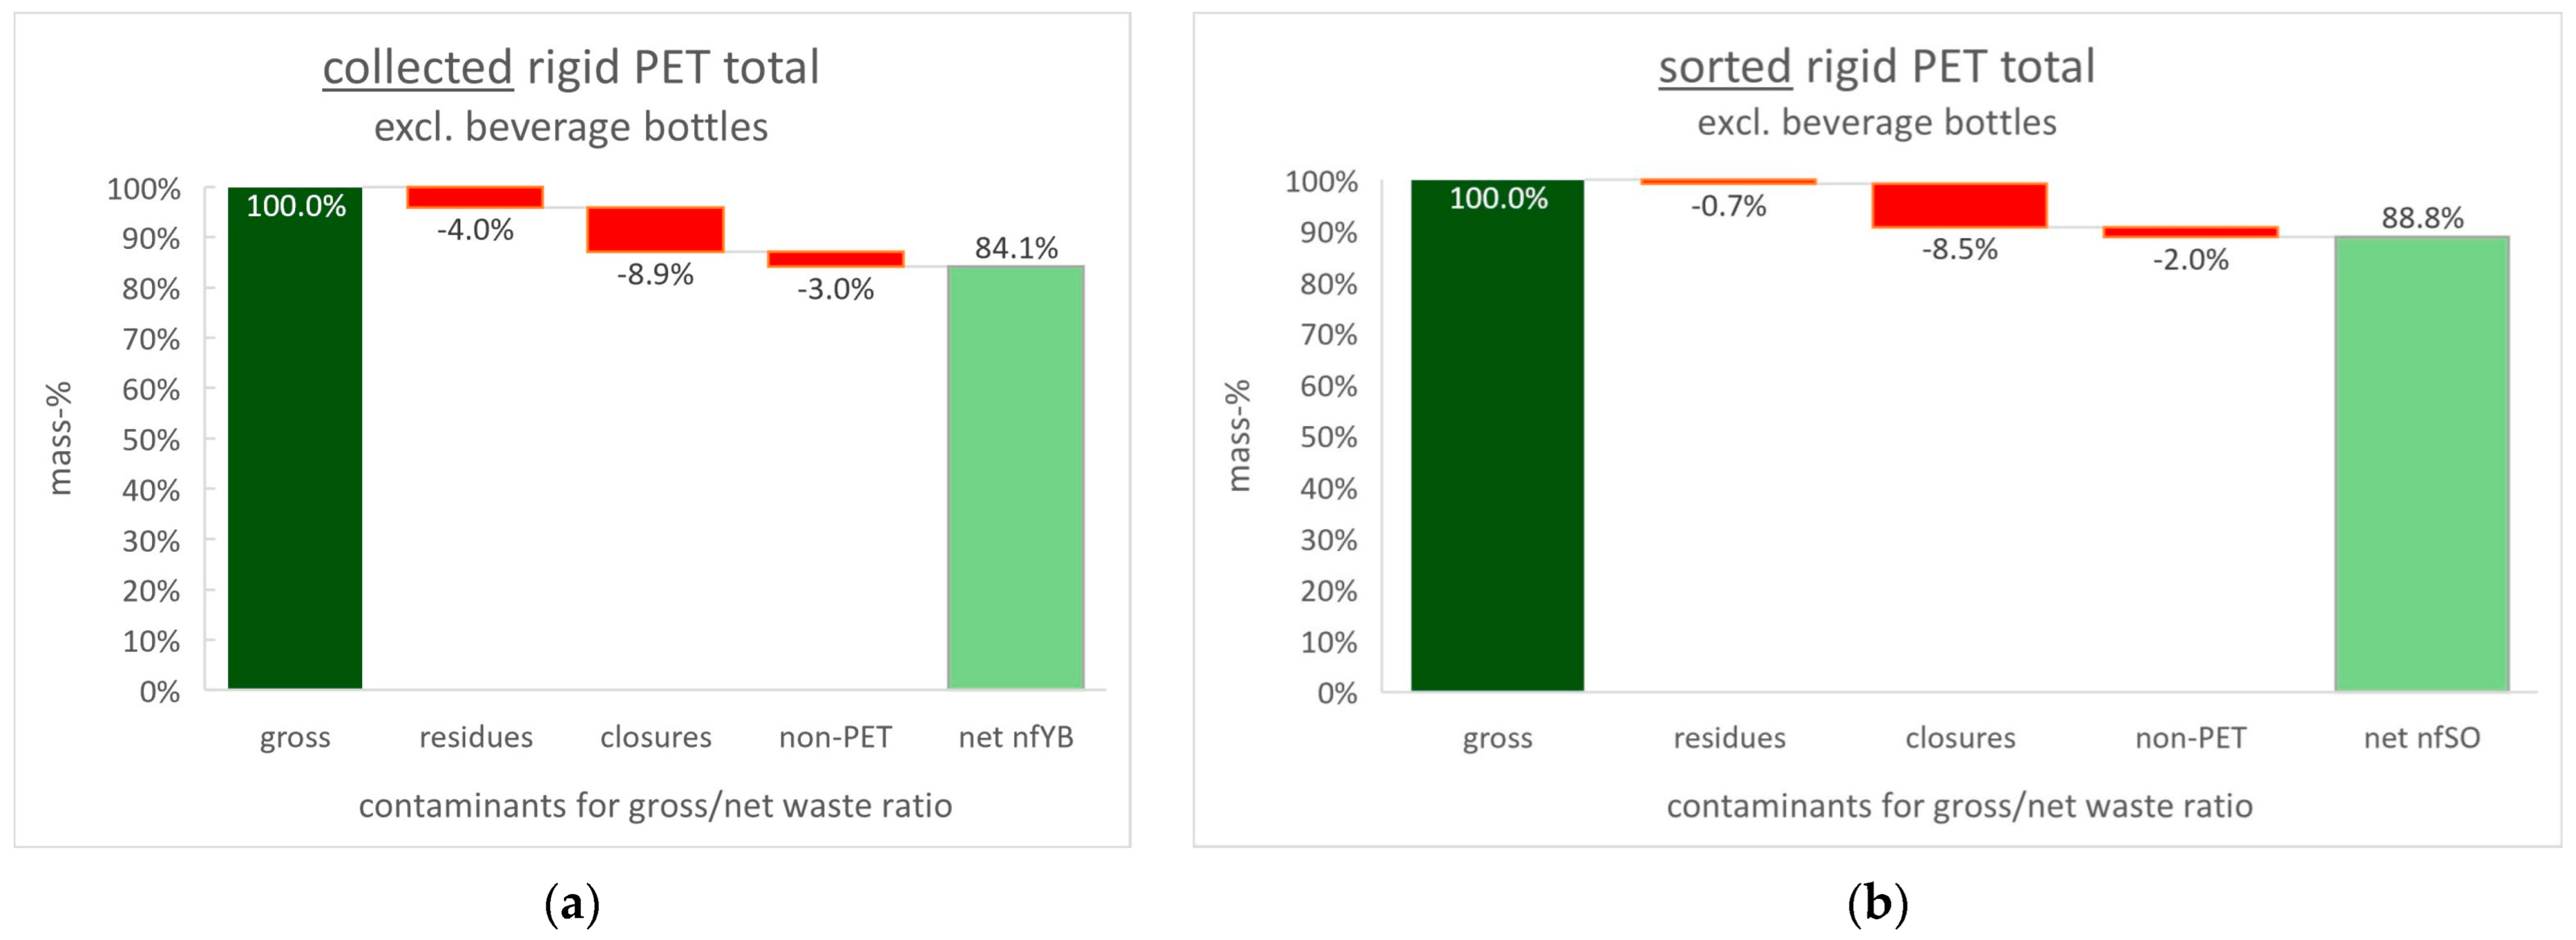Viewport: 2576px width, 940px height.
Task: Select the red closures bar labeled -8.5%
Action: coord(1959,205)
